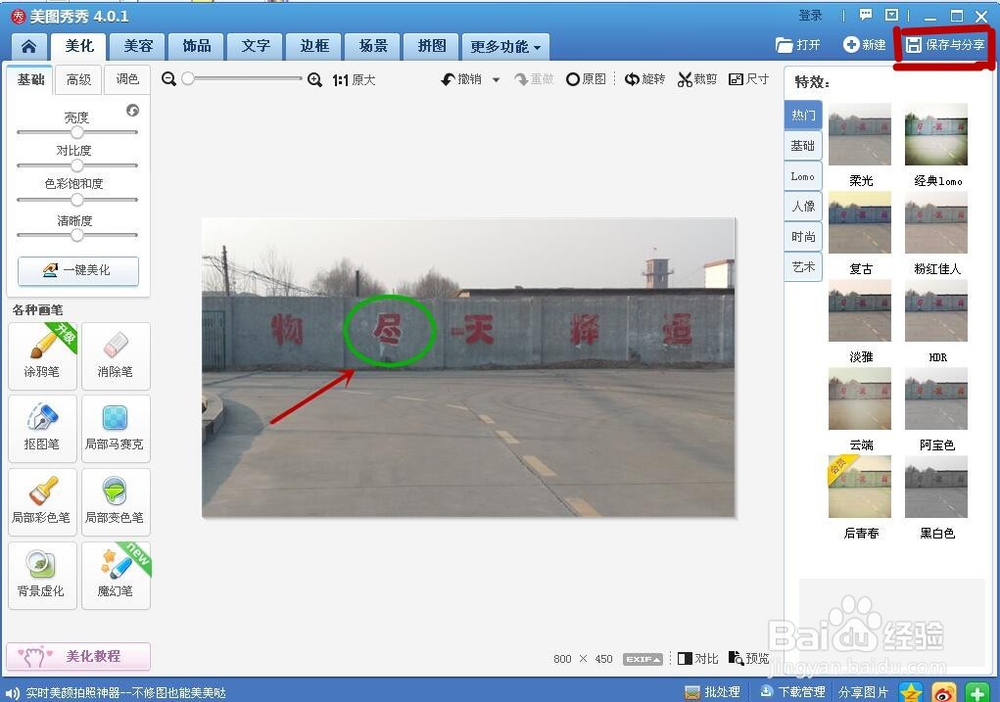Click the 1:1 原大 actual size button
This screenshot has width=1000, height=702.
pyautogui.click(x=354, y=80)
